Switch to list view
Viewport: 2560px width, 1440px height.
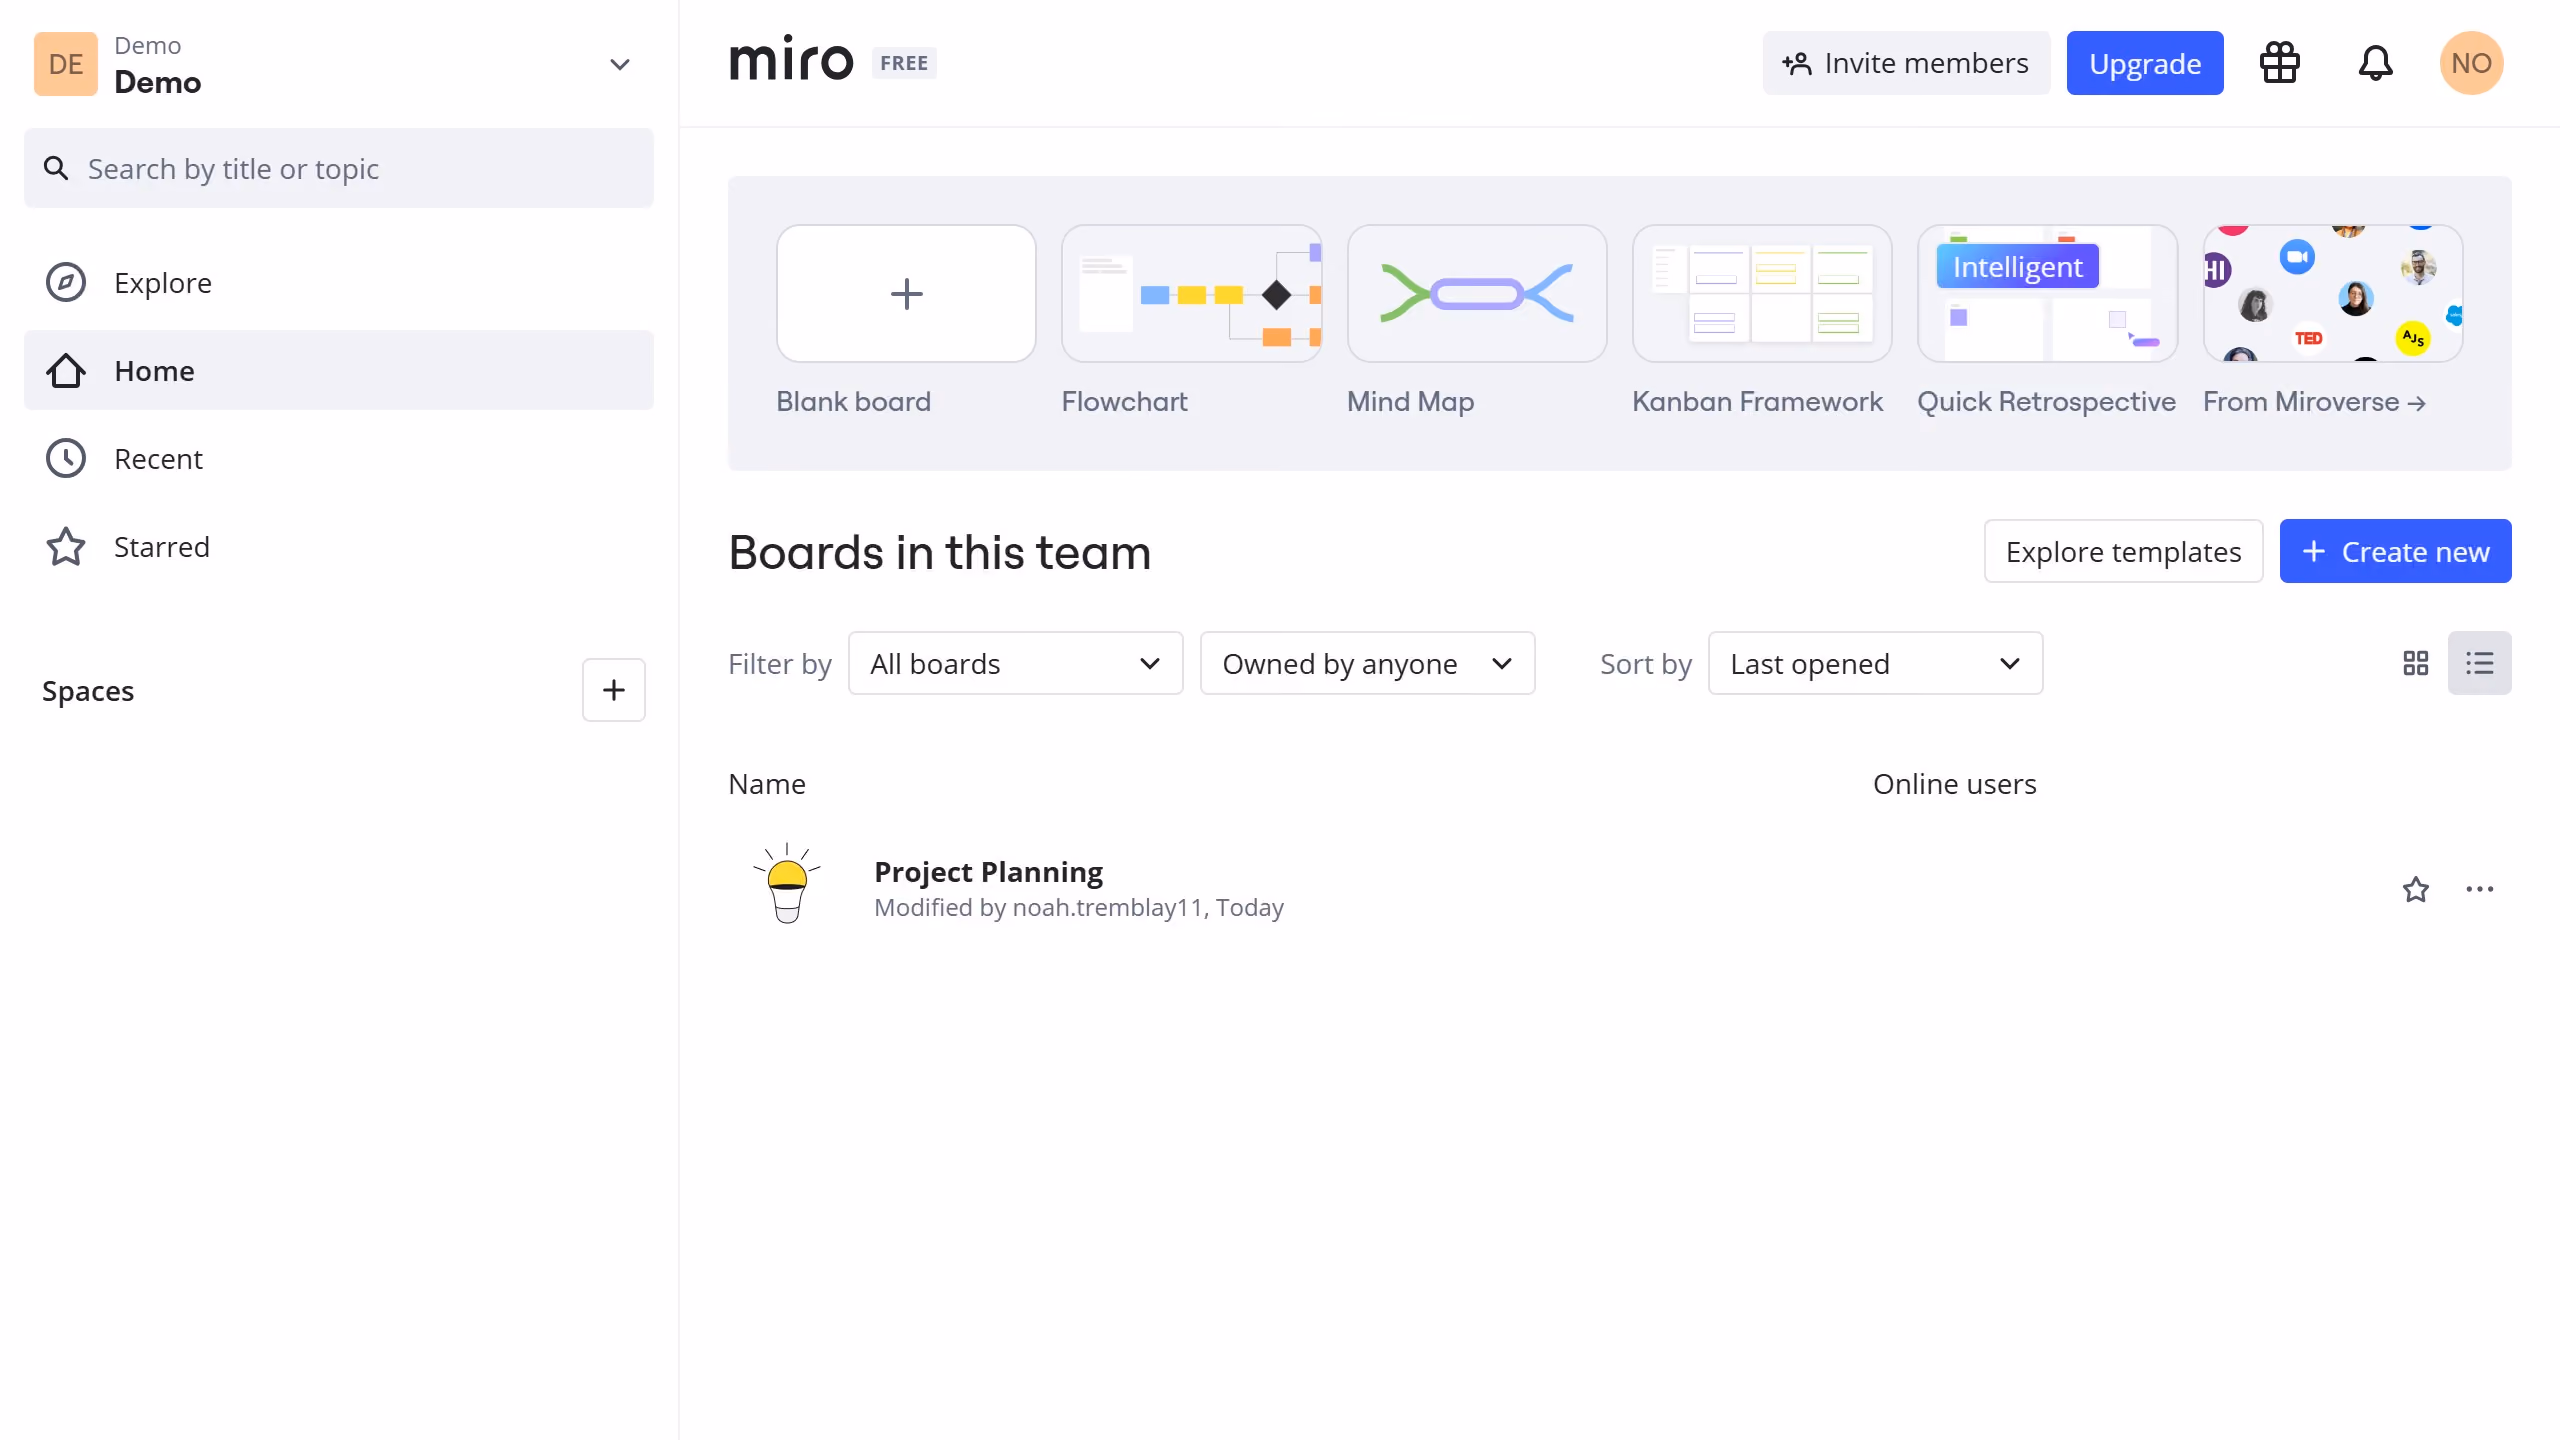(2479, 663)
